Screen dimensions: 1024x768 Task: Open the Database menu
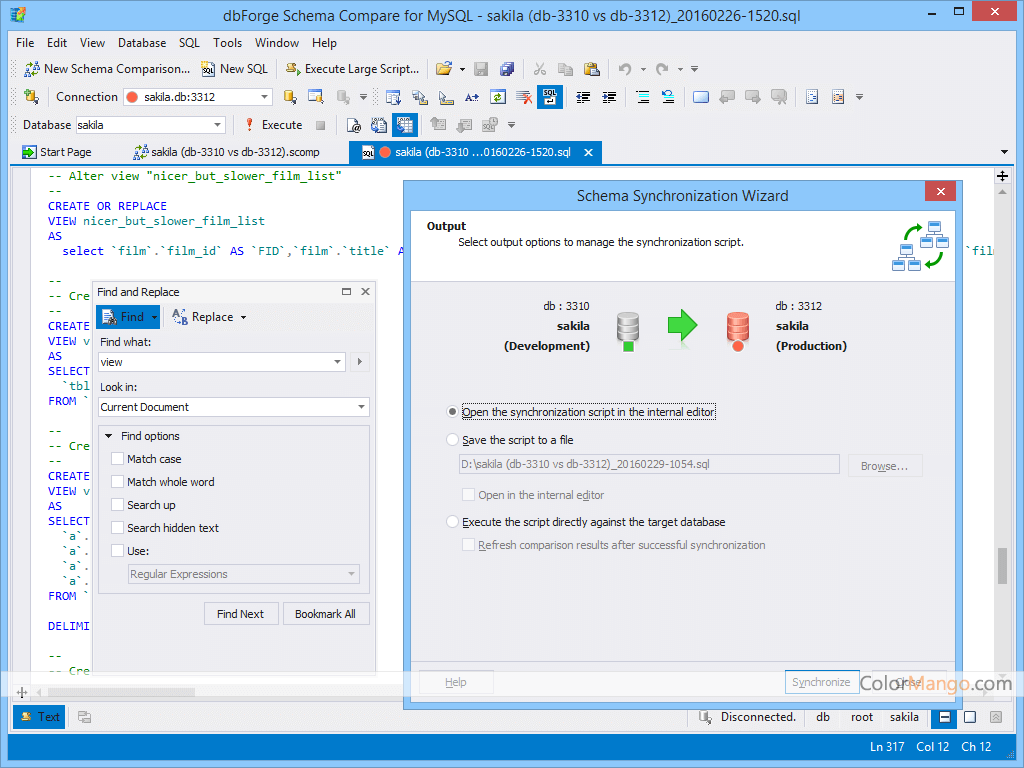coord(142,42)
